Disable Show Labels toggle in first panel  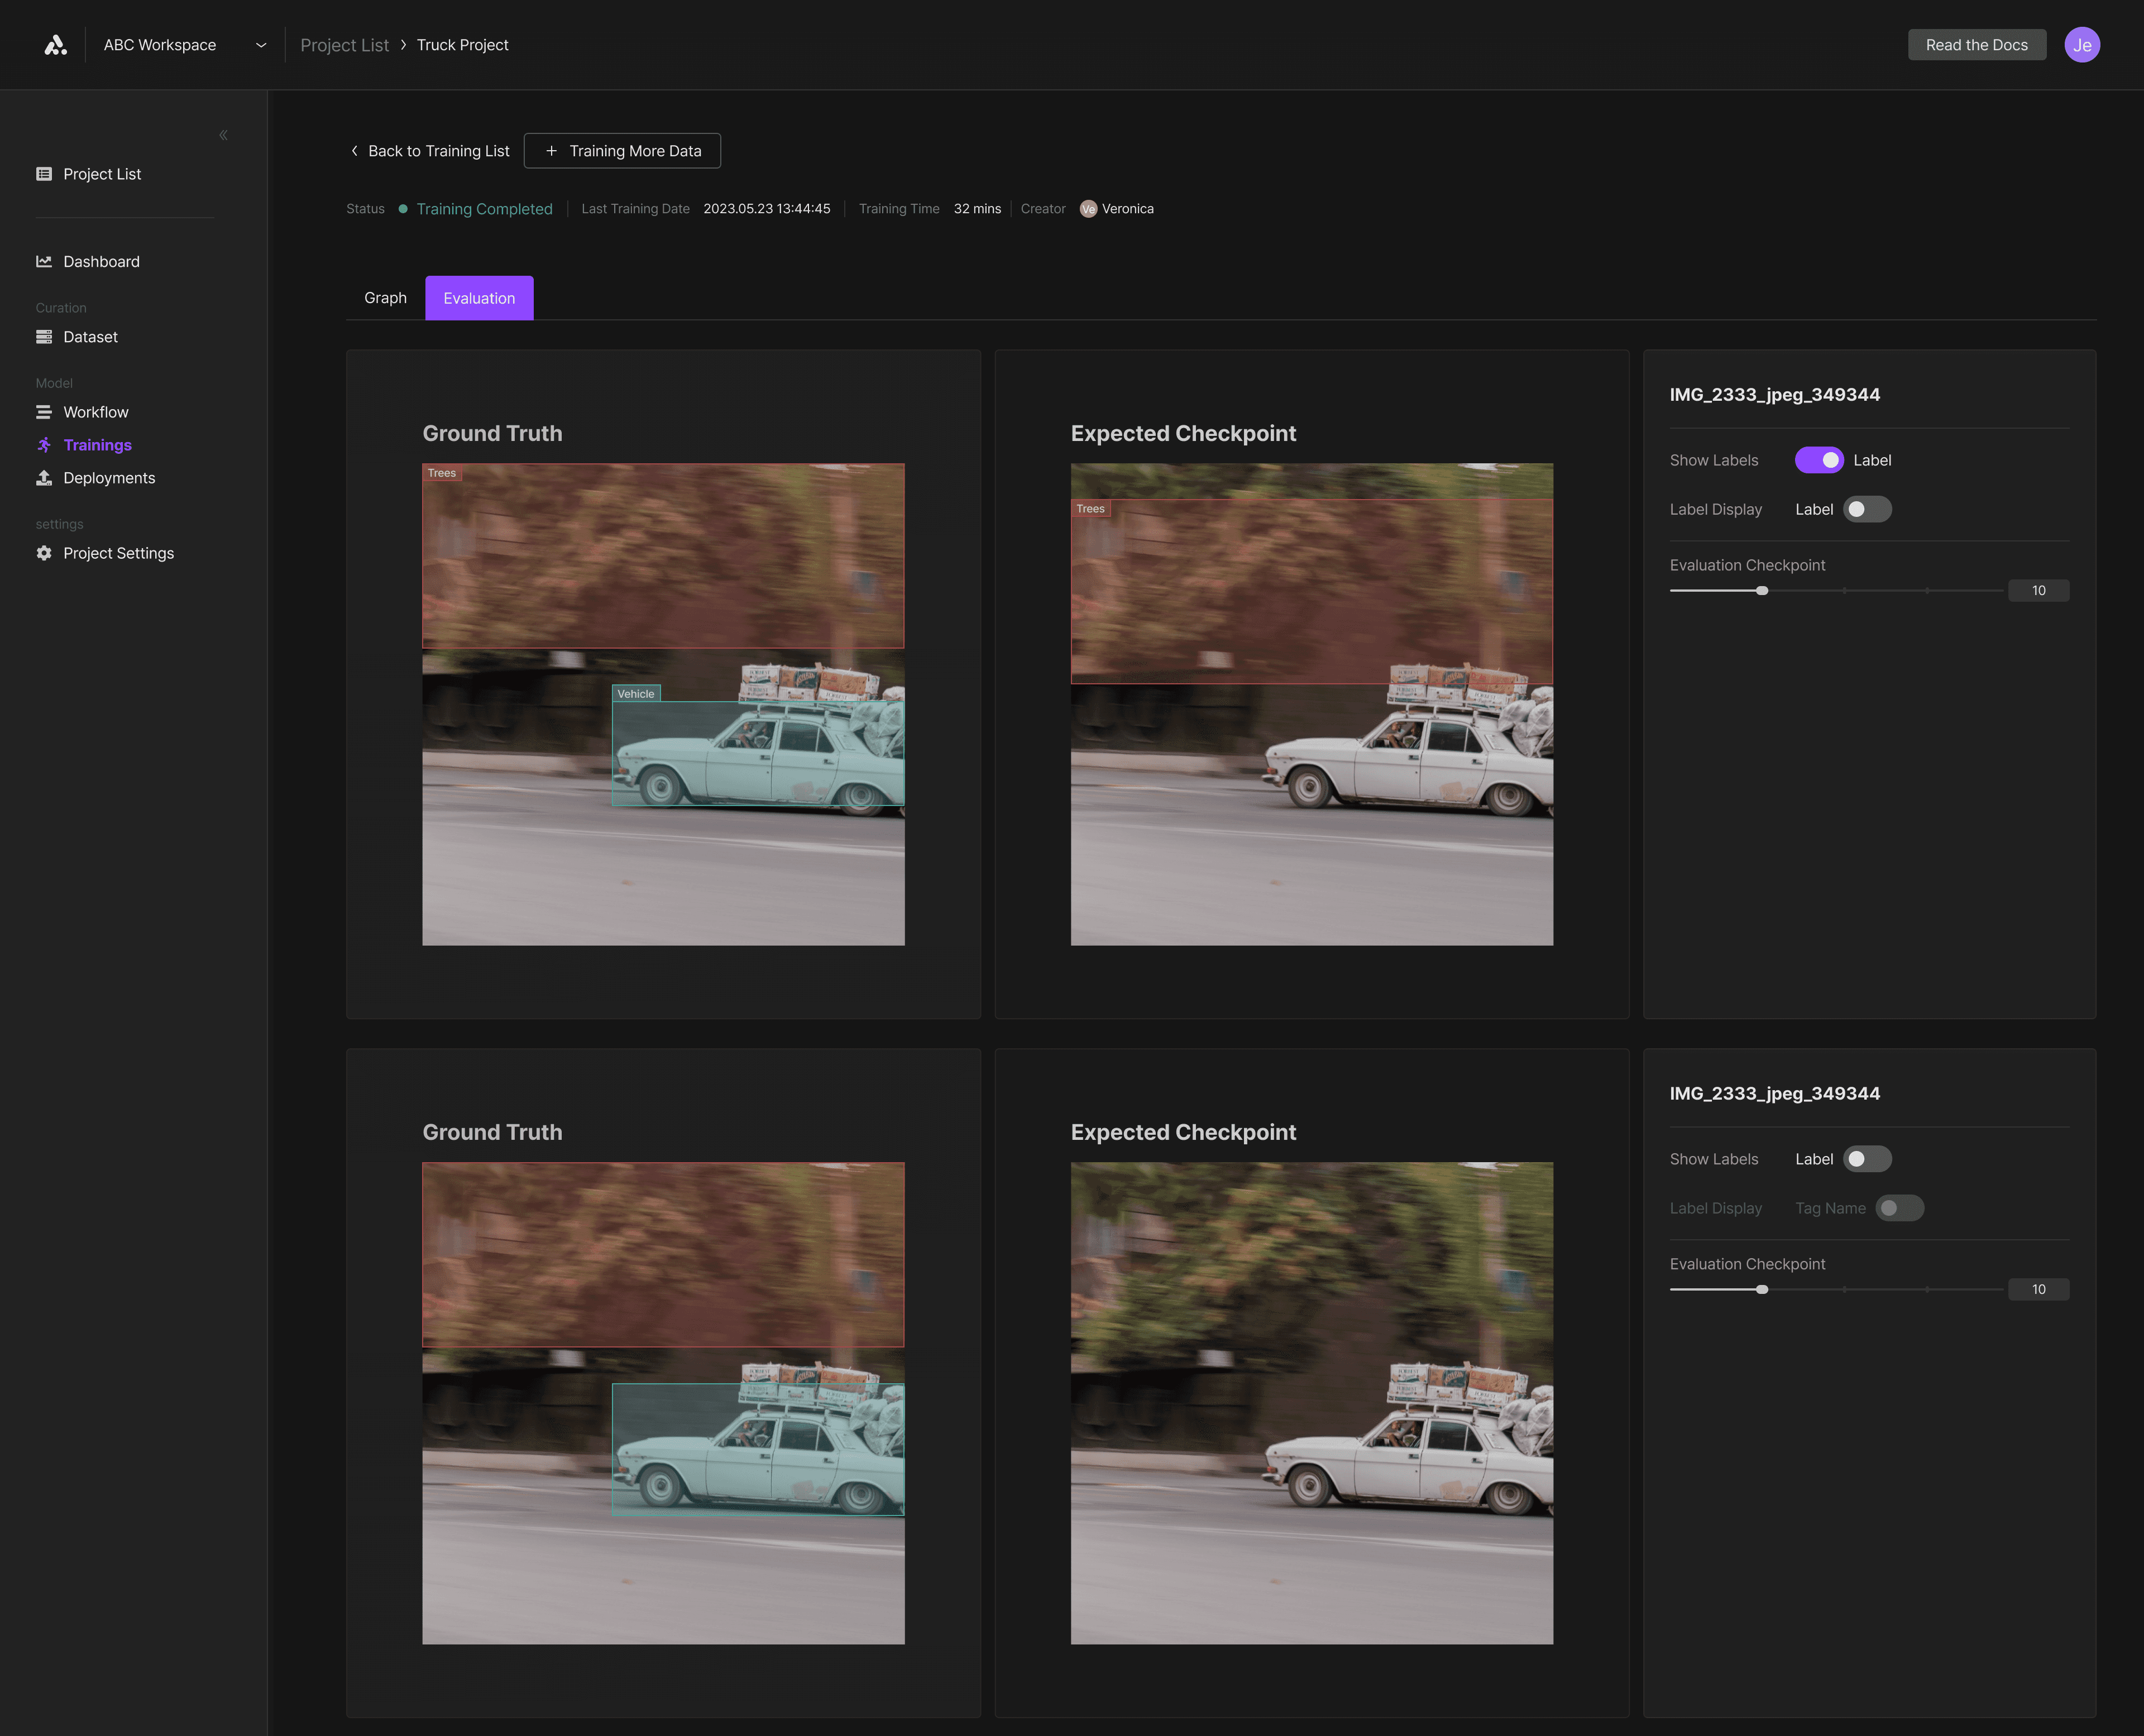1818,460
